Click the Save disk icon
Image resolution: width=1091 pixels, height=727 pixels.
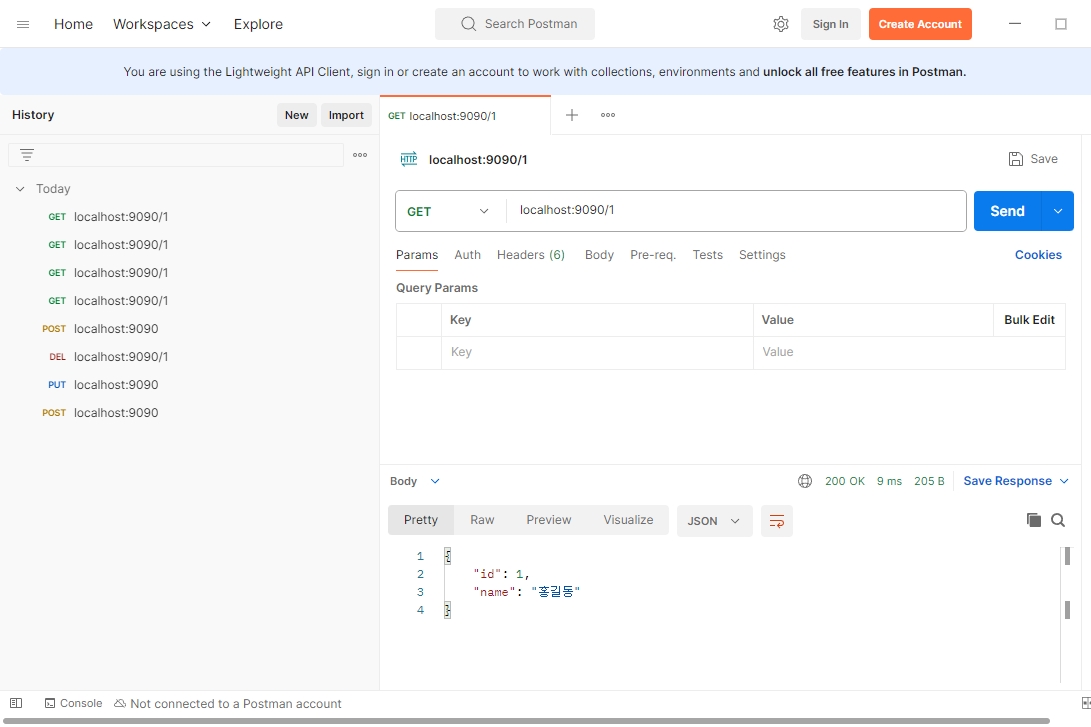pyautogui.click(x=1015, y=159)
